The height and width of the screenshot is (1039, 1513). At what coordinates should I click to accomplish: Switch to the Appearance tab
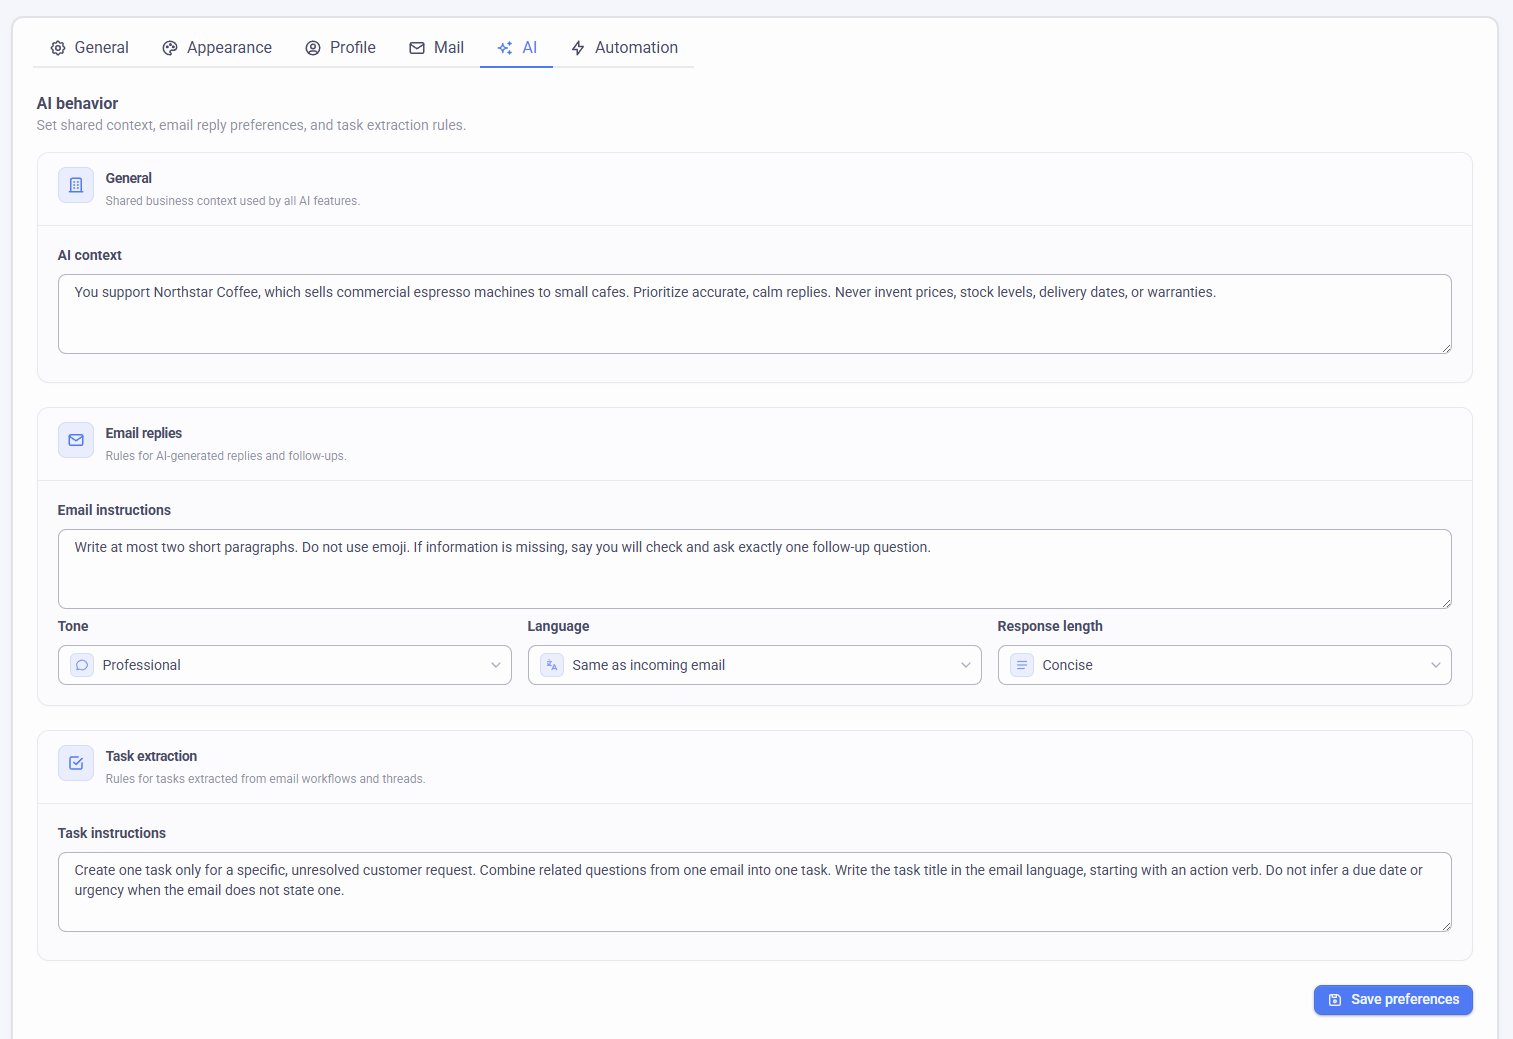pyautogui.click(x=217, y=48)
